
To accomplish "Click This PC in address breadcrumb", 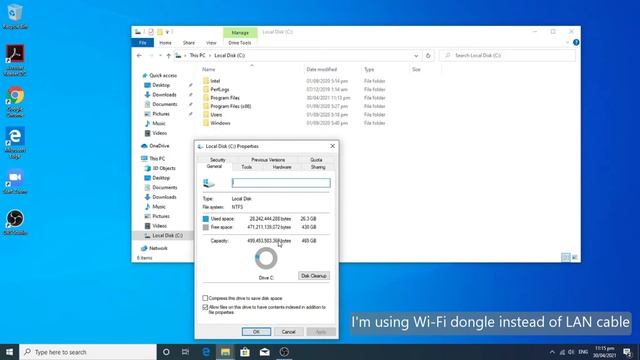I will pos(198,56).
